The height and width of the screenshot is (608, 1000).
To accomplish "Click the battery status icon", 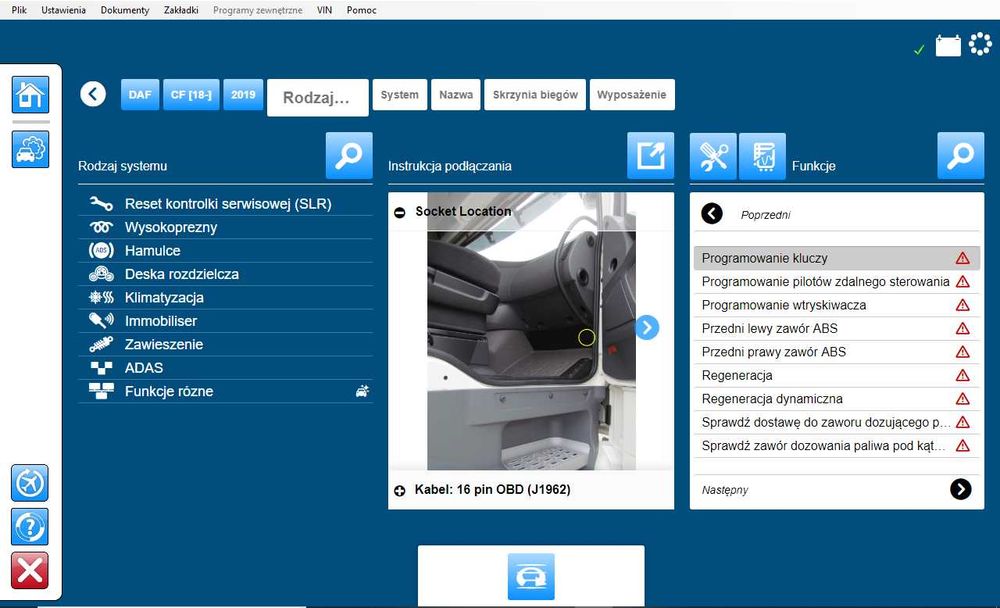I will point(948,46).
